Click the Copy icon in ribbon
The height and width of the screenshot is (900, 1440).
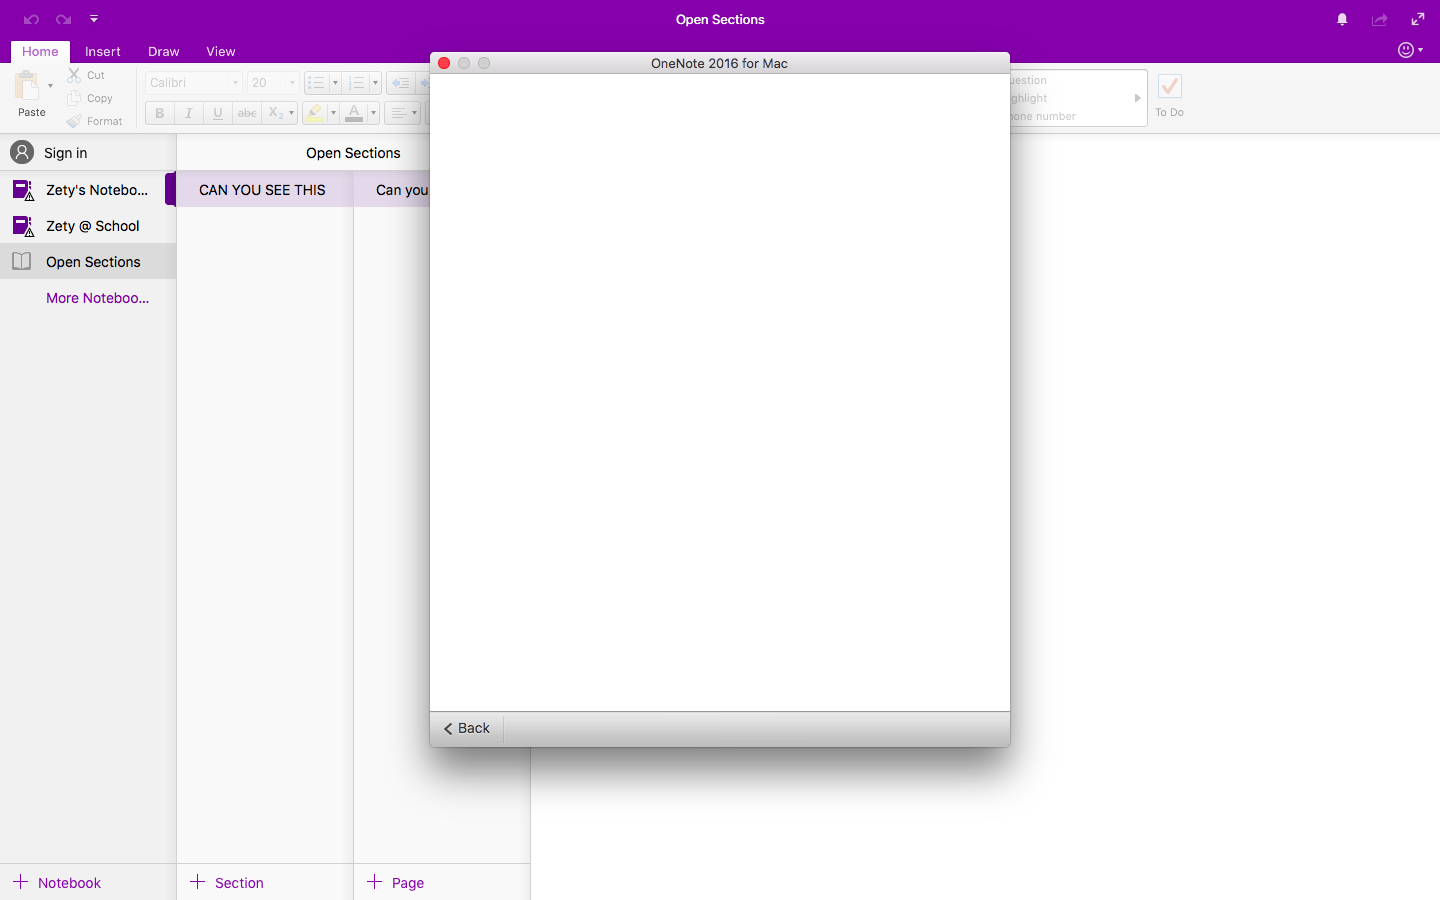tap(74, 98)
